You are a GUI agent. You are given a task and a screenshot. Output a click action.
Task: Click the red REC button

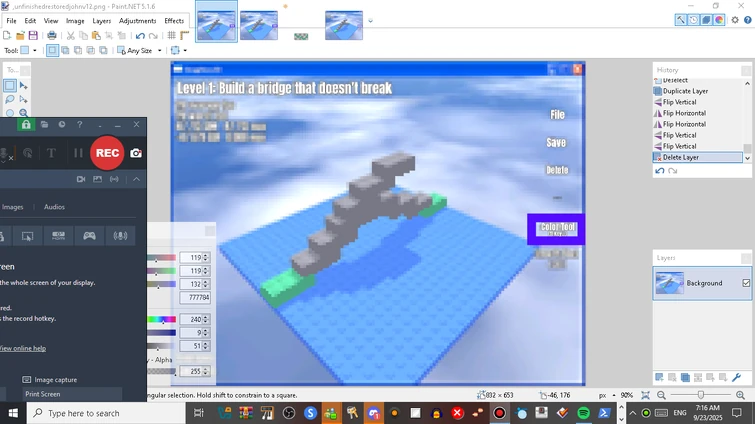tap(107, 153)
